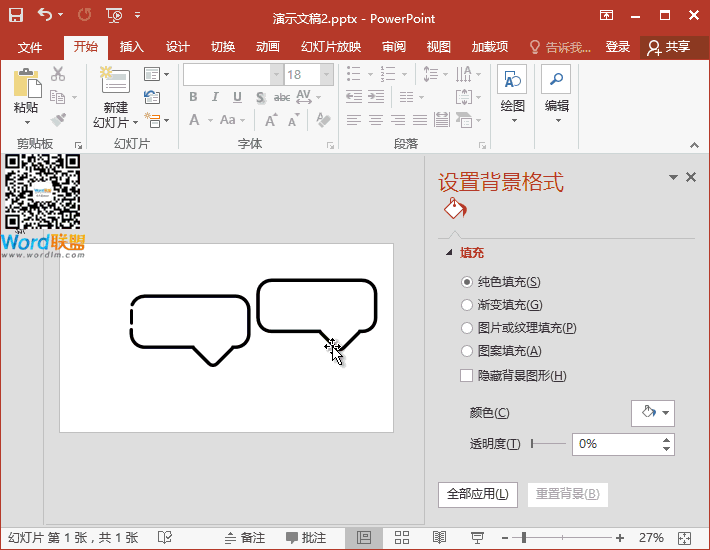This screenshot has height=550, width=710.
Task: Select Pattern fill 图案填充 option
Action: 466,351
